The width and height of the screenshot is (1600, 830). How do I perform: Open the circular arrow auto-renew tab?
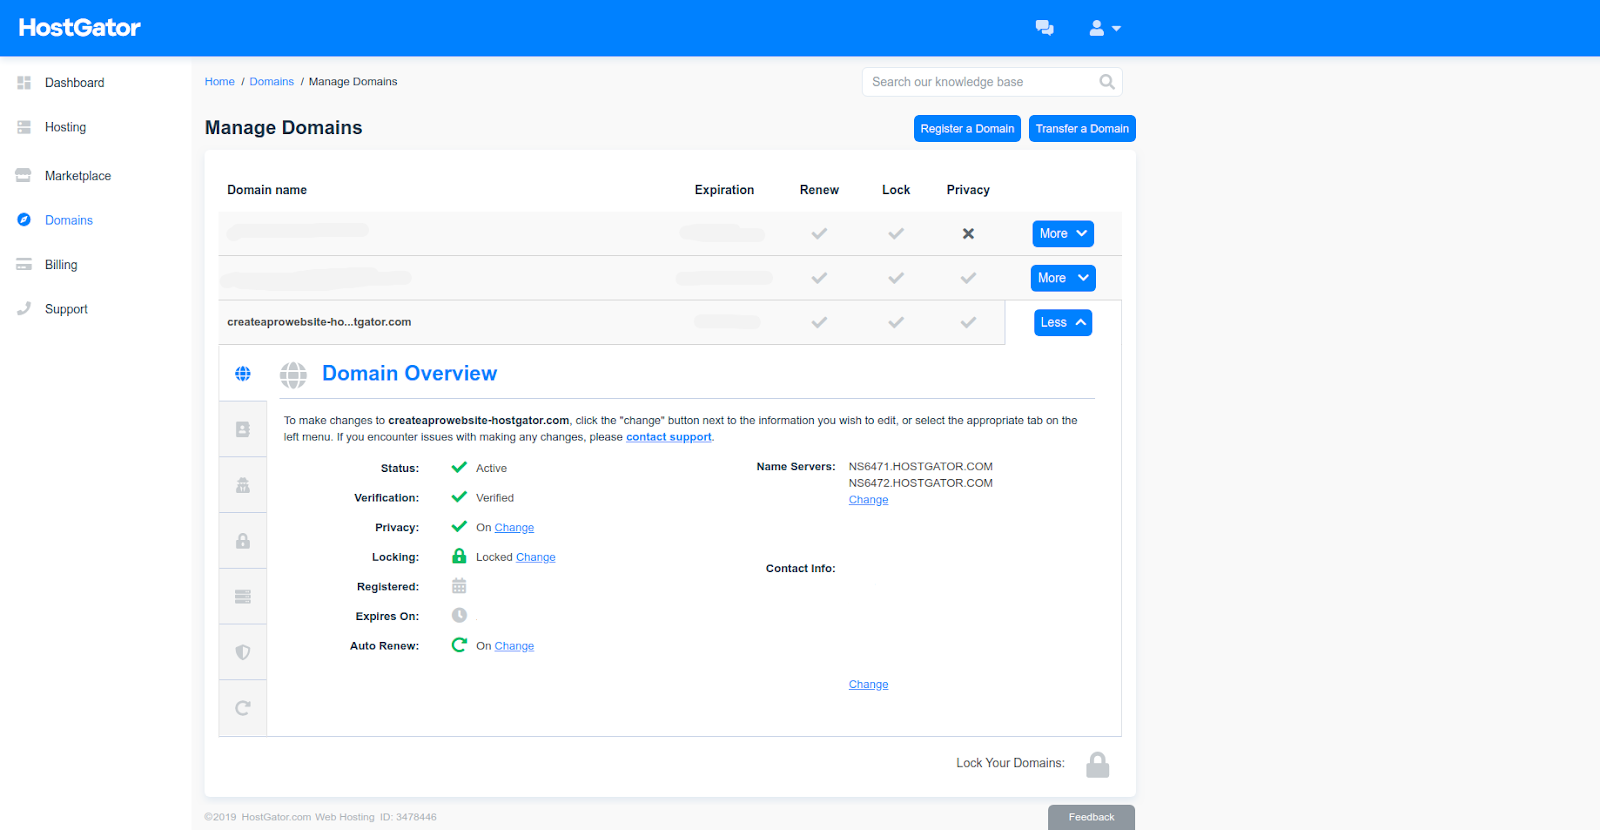(243, 708)
